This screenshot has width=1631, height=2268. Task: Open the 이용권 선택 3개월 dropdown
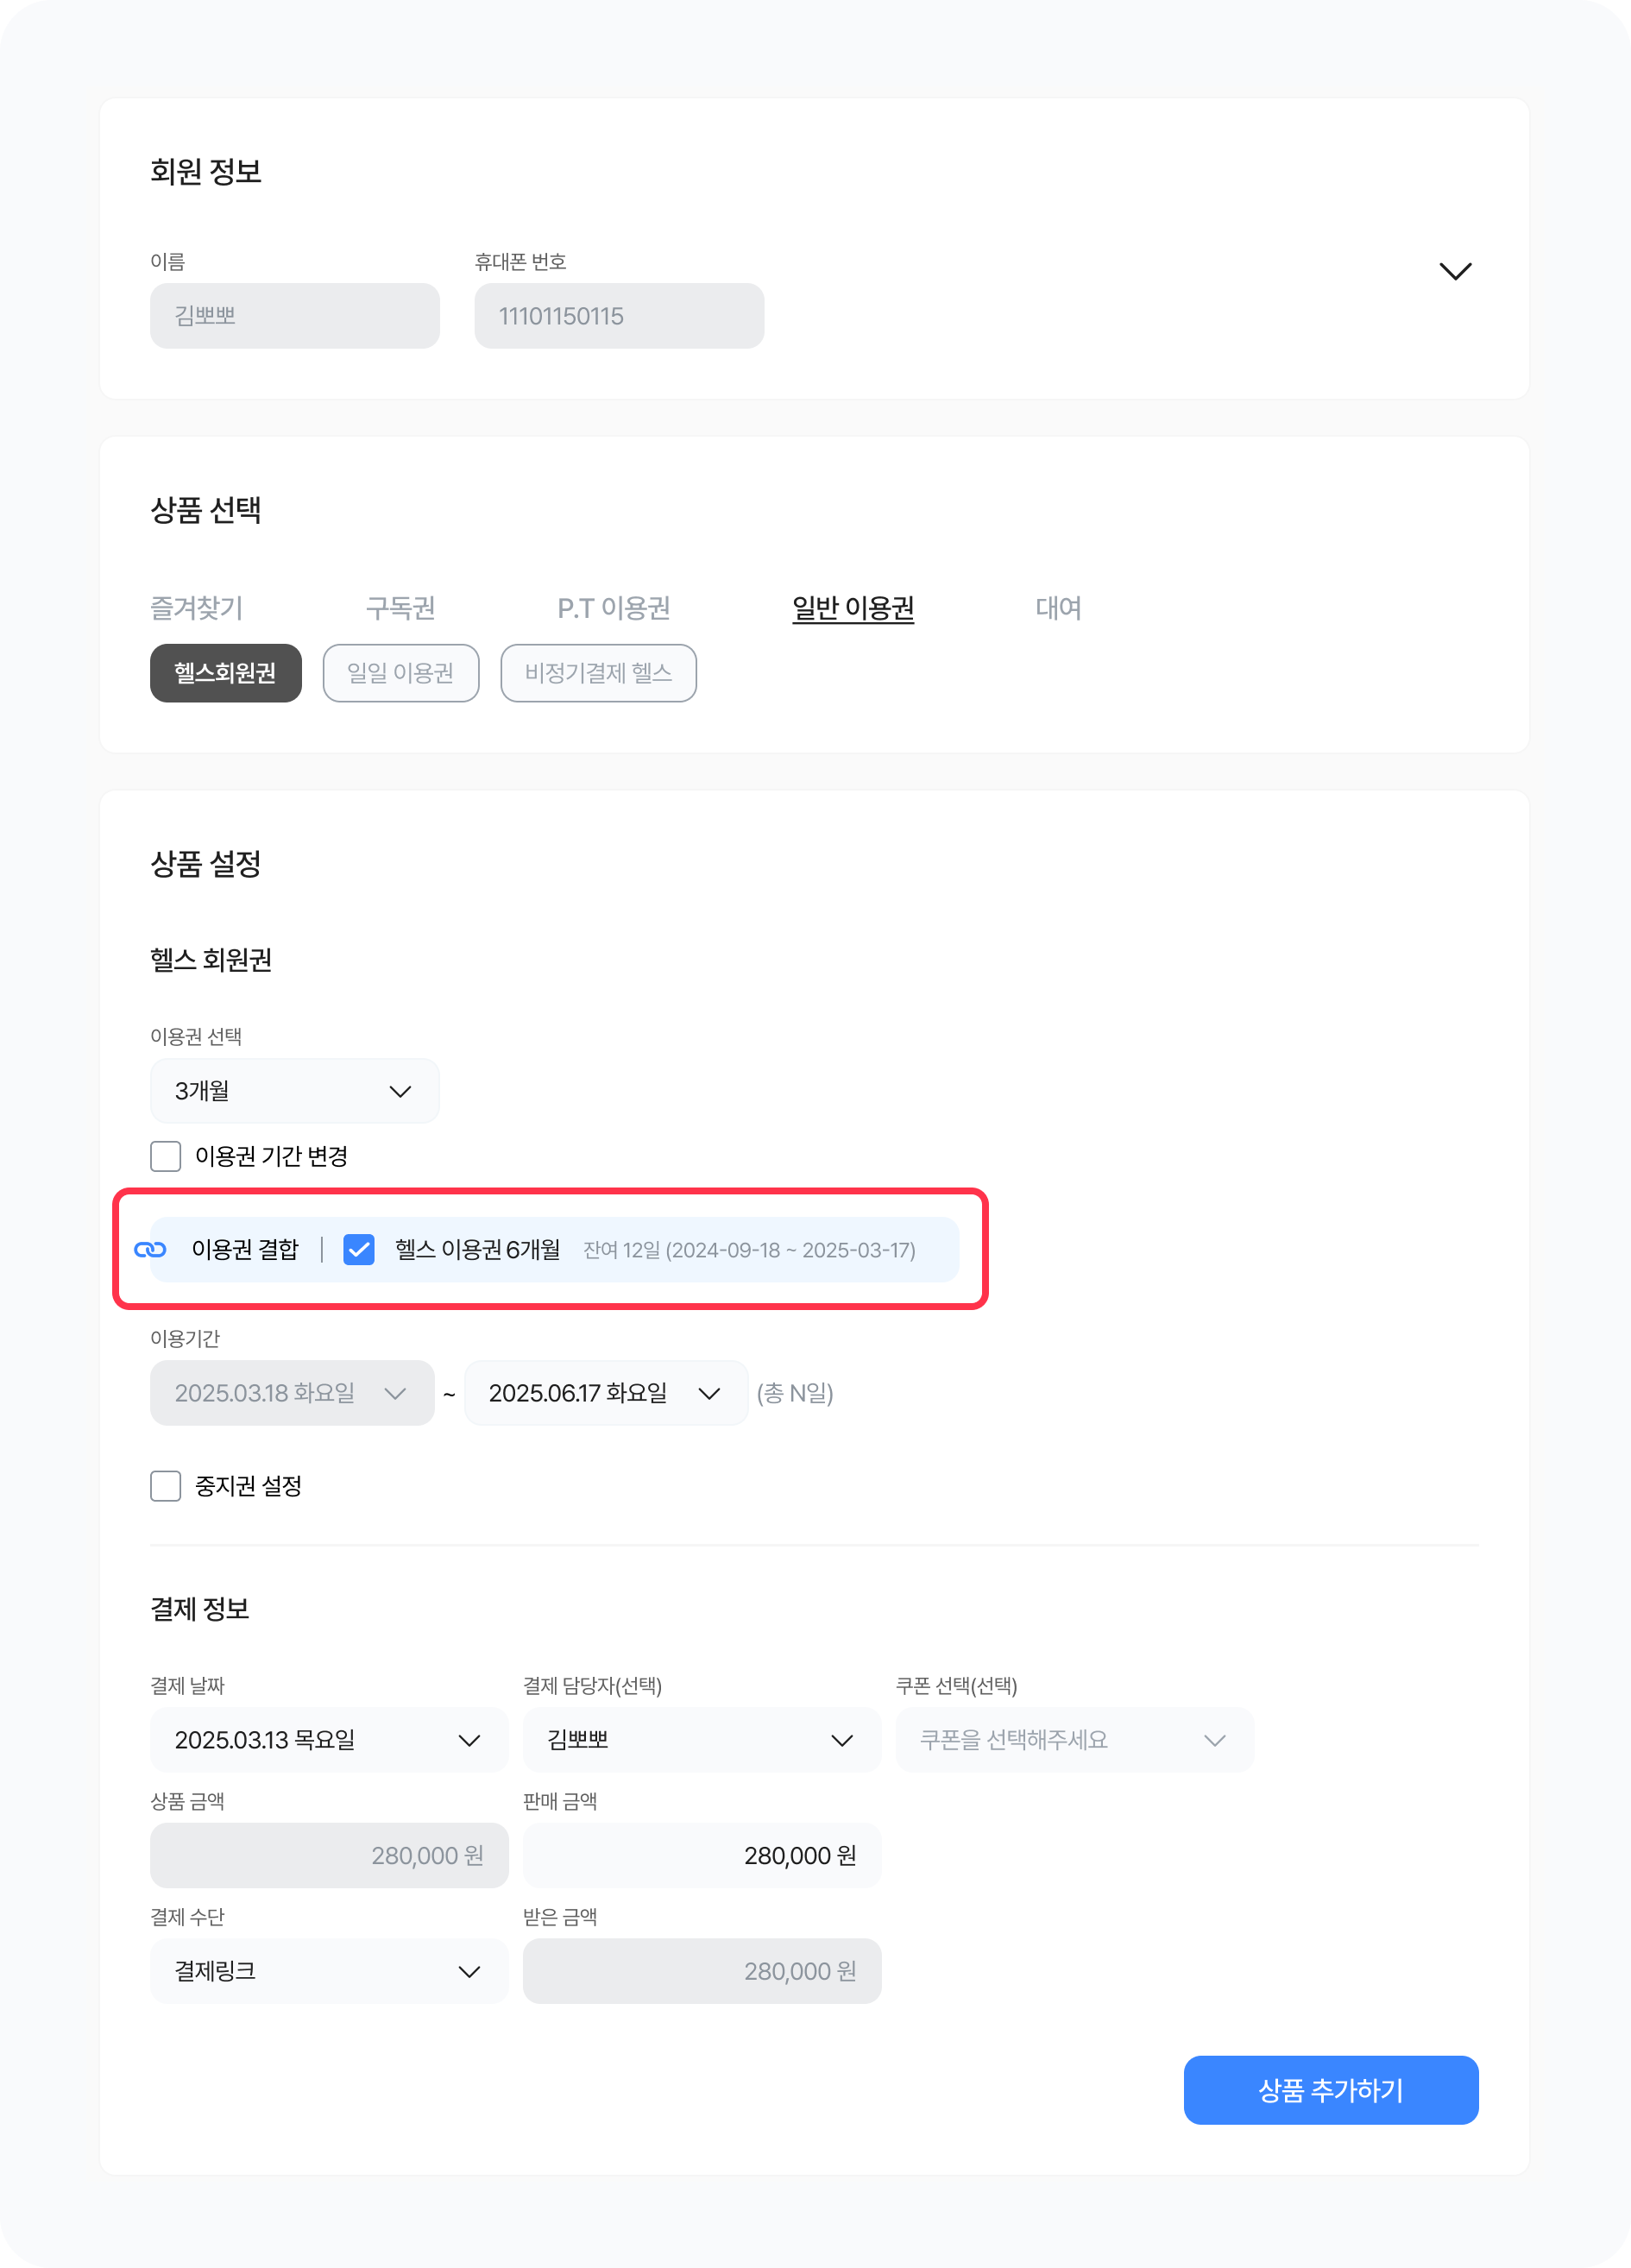pos(294,1091)
